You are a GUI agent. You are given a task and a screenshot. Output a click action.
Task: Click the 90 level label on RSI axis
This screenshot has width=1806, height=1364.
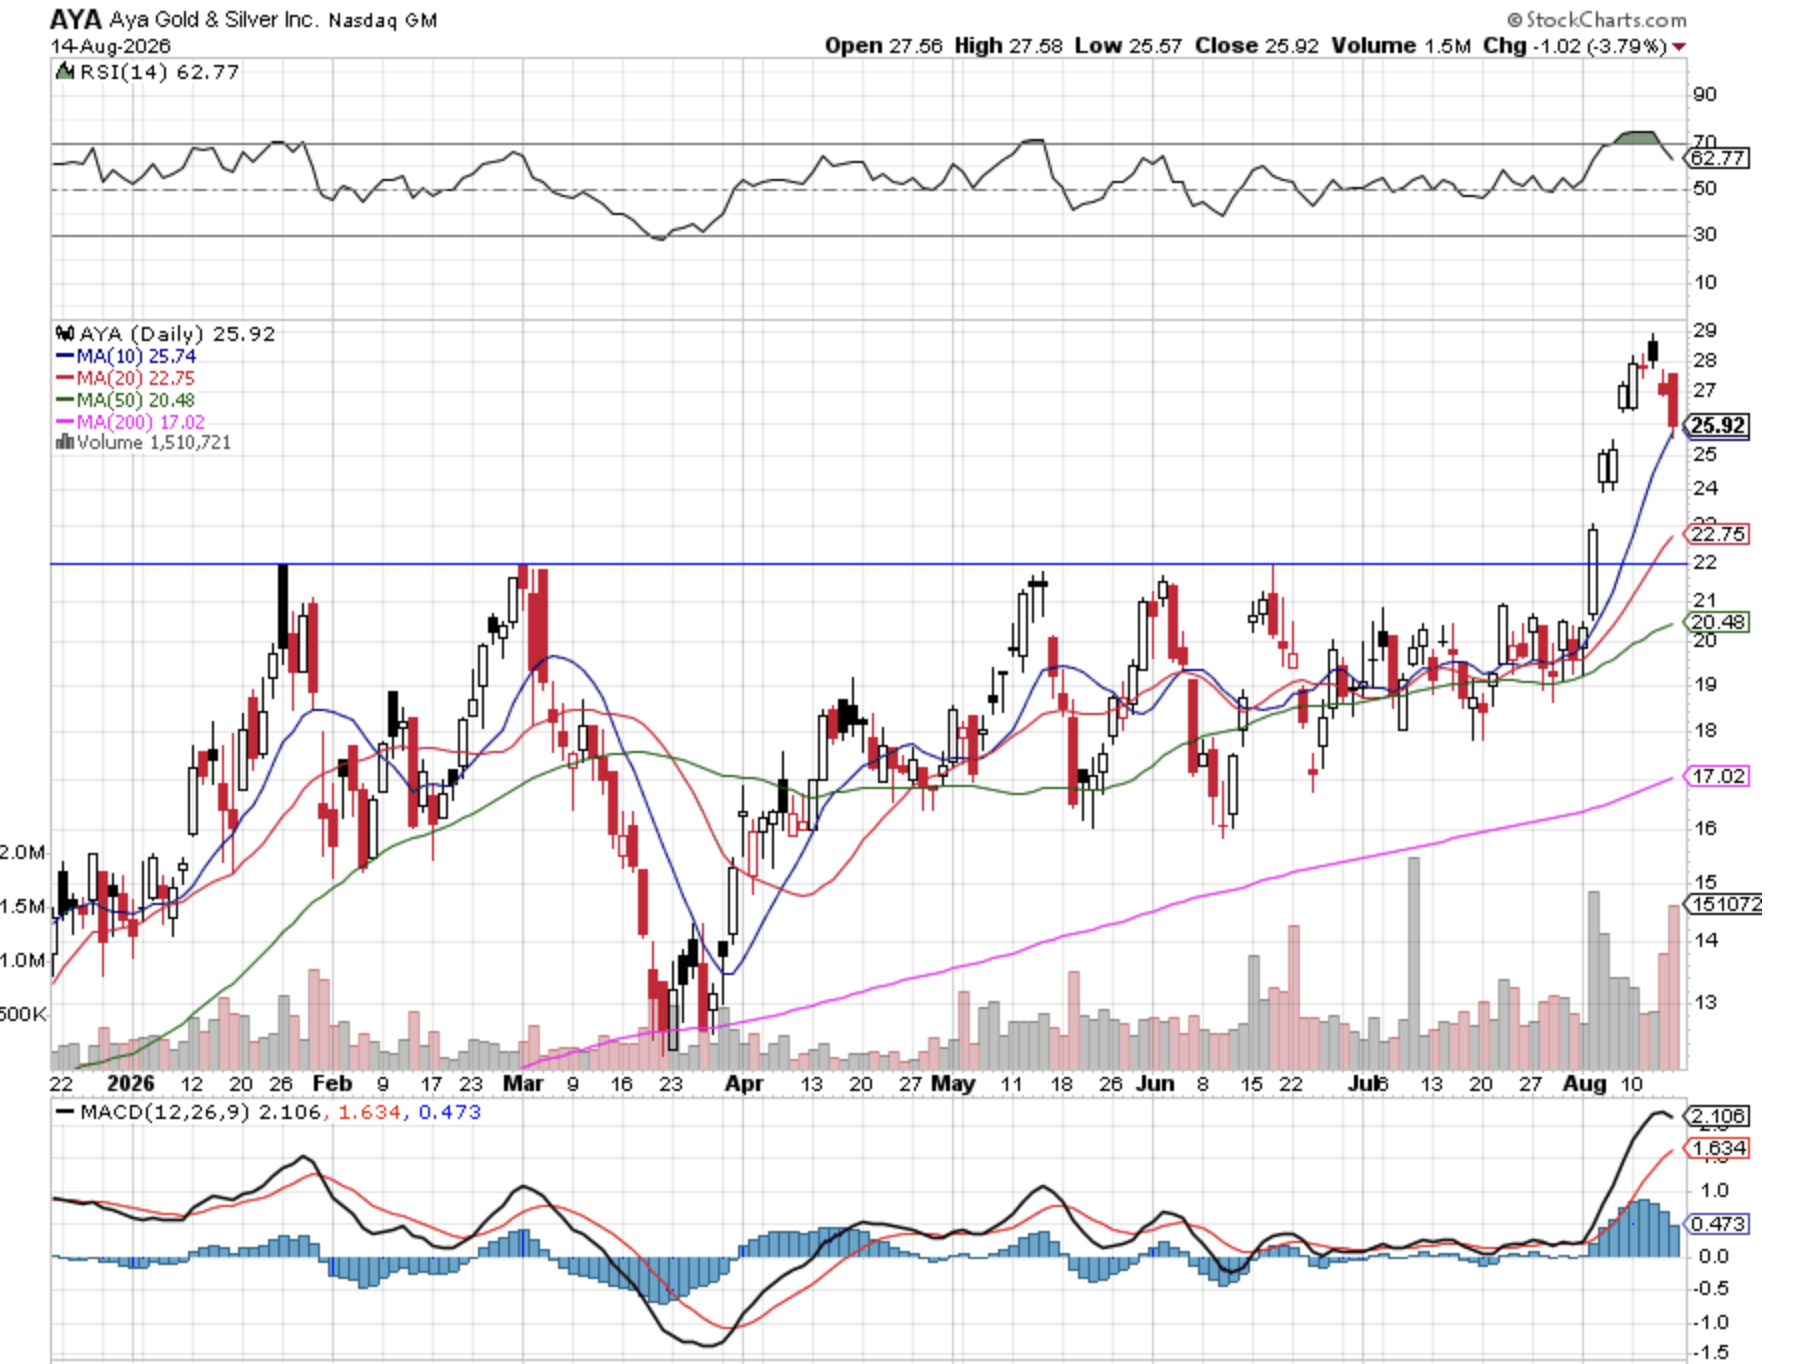(x=1704, y=94)
